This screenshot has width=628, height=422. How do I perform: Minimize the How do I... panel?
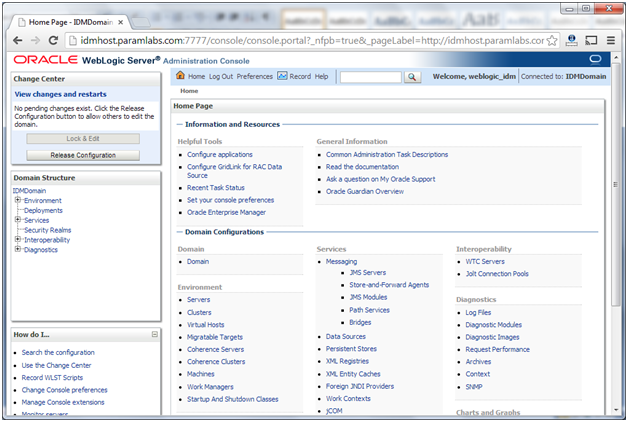click(x=155, y=334)
